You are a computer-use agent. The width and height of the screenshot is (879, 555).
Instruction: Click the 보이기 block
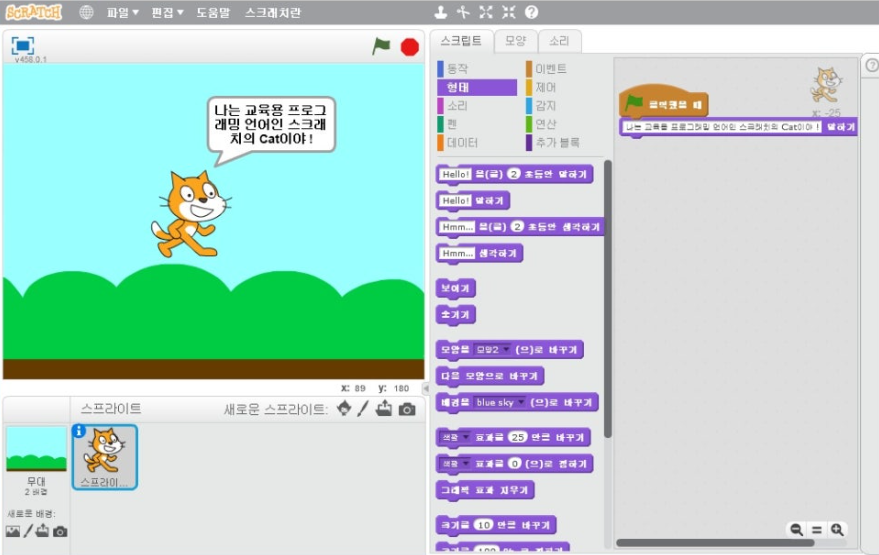coord(455,288)
